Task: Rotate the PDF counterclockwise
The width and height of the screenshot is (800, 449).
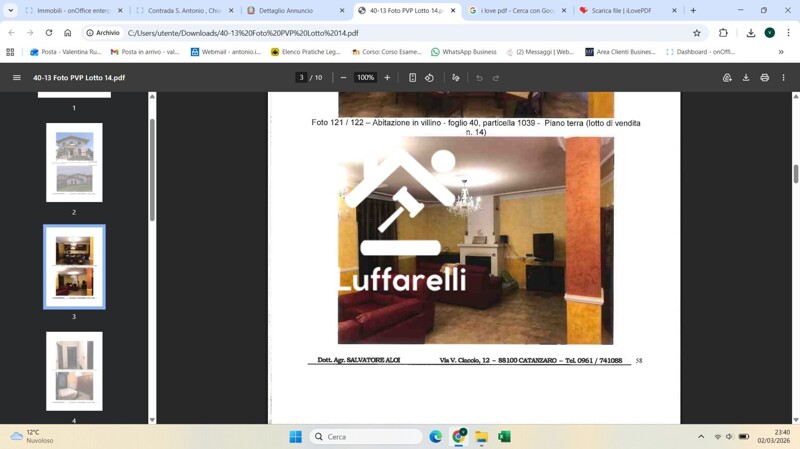Action: tap(430, 78)
